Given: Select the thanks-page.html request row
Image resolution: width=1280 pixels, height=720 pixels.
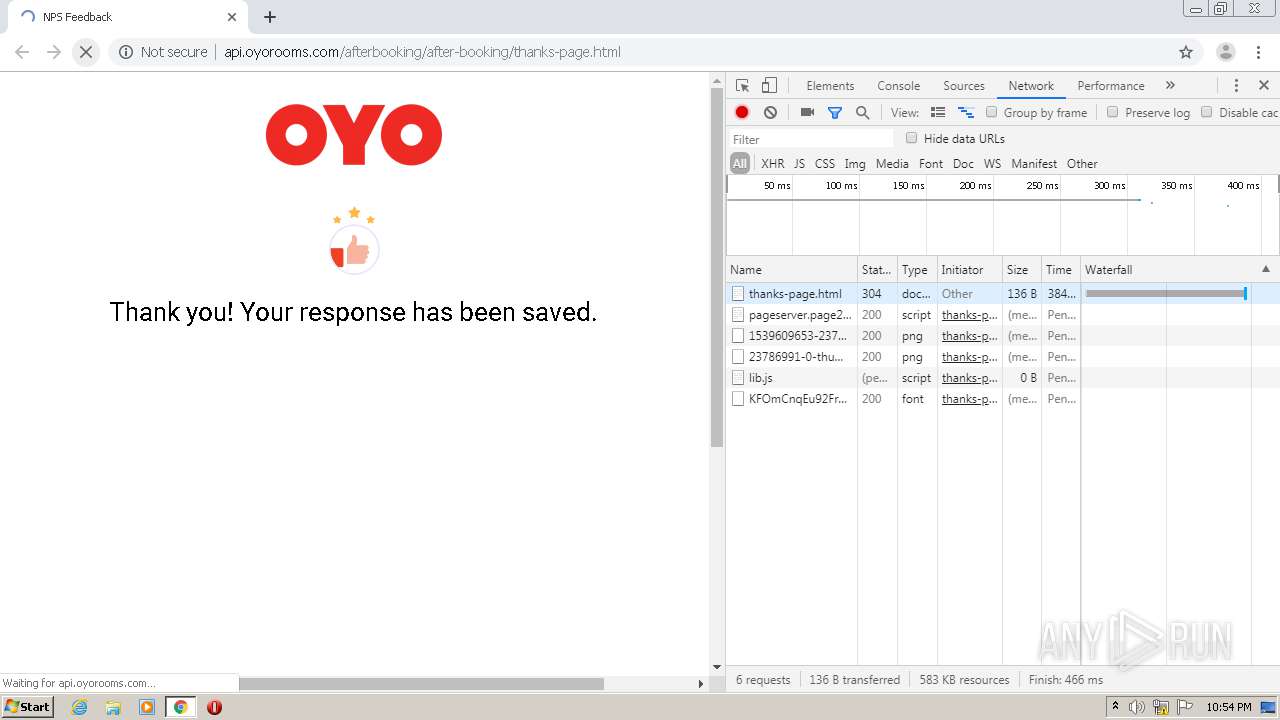Looking at the screenshot, I should click(x=1003, y=294).
